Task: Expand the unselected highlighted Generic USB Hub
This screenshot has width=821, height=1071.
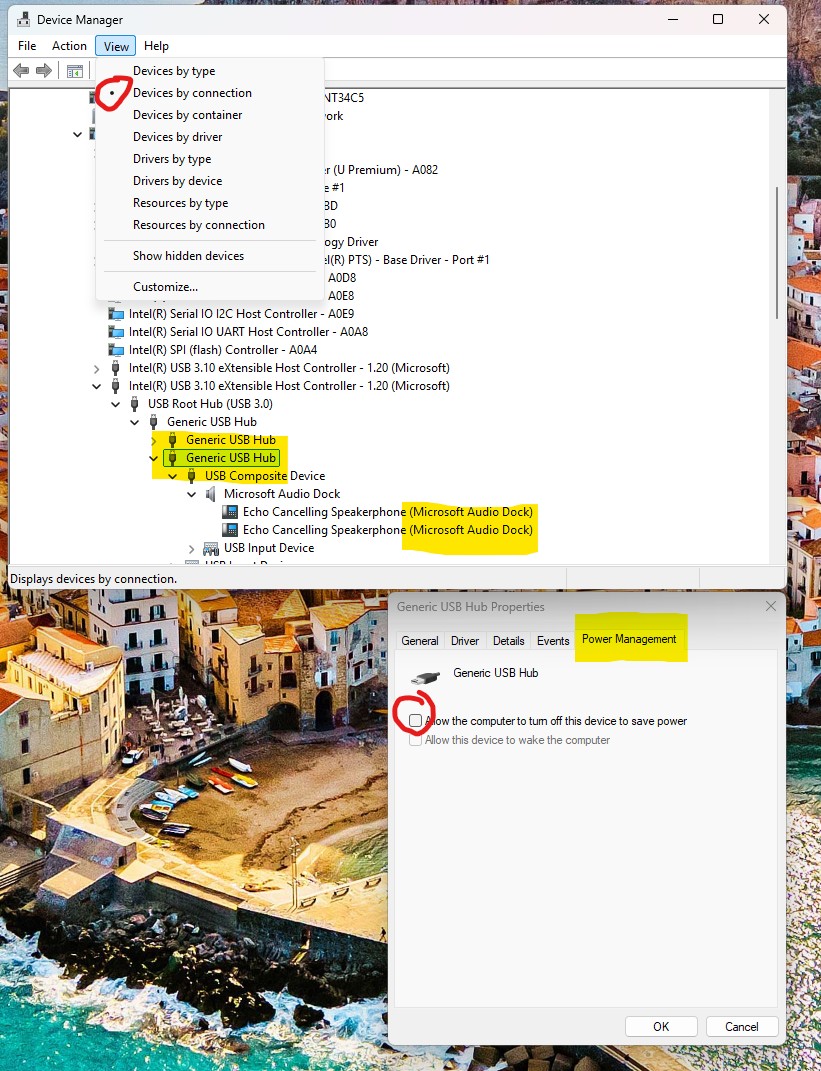Action: [x=154, y=441]
